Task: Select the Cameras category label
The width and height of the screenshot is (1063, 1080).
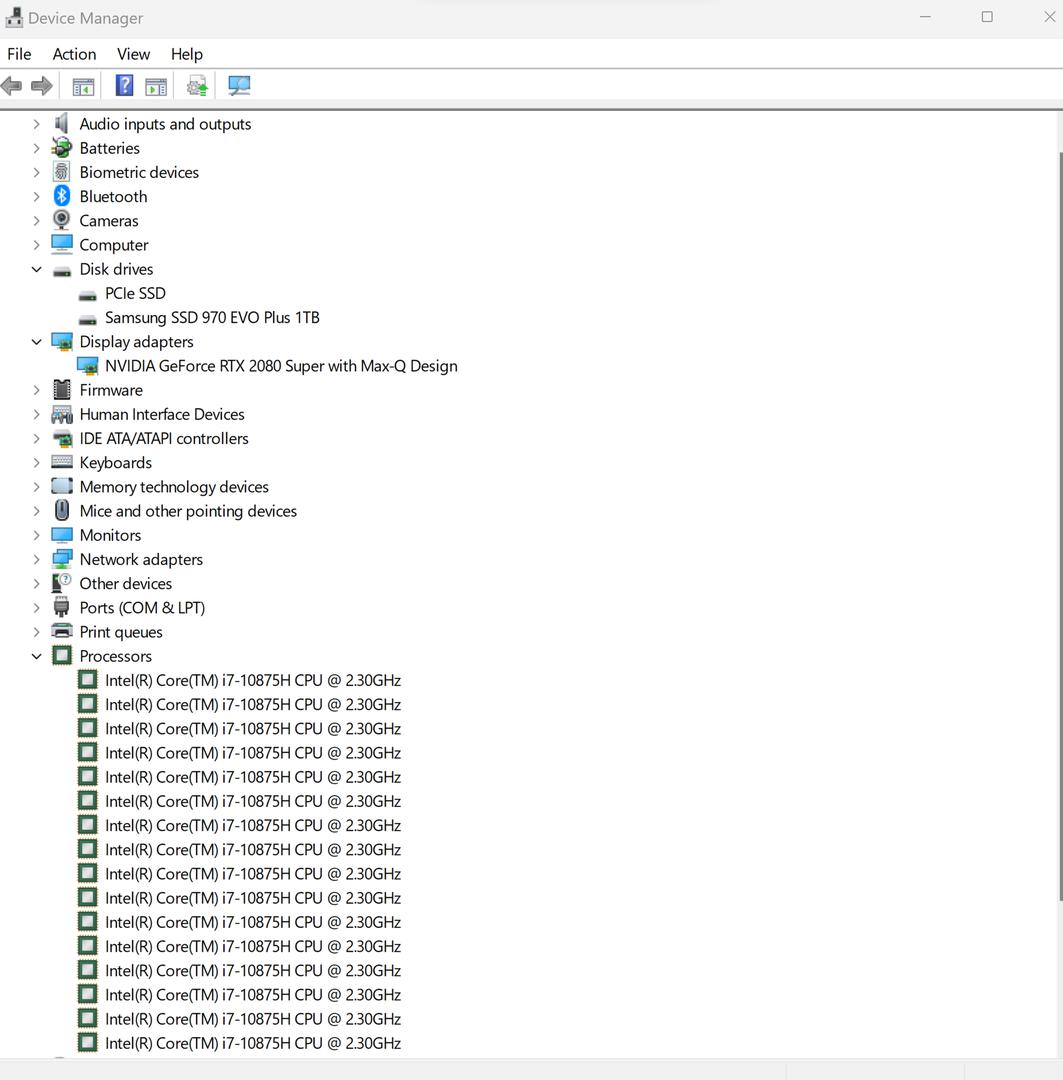Action: click(109, 221)
